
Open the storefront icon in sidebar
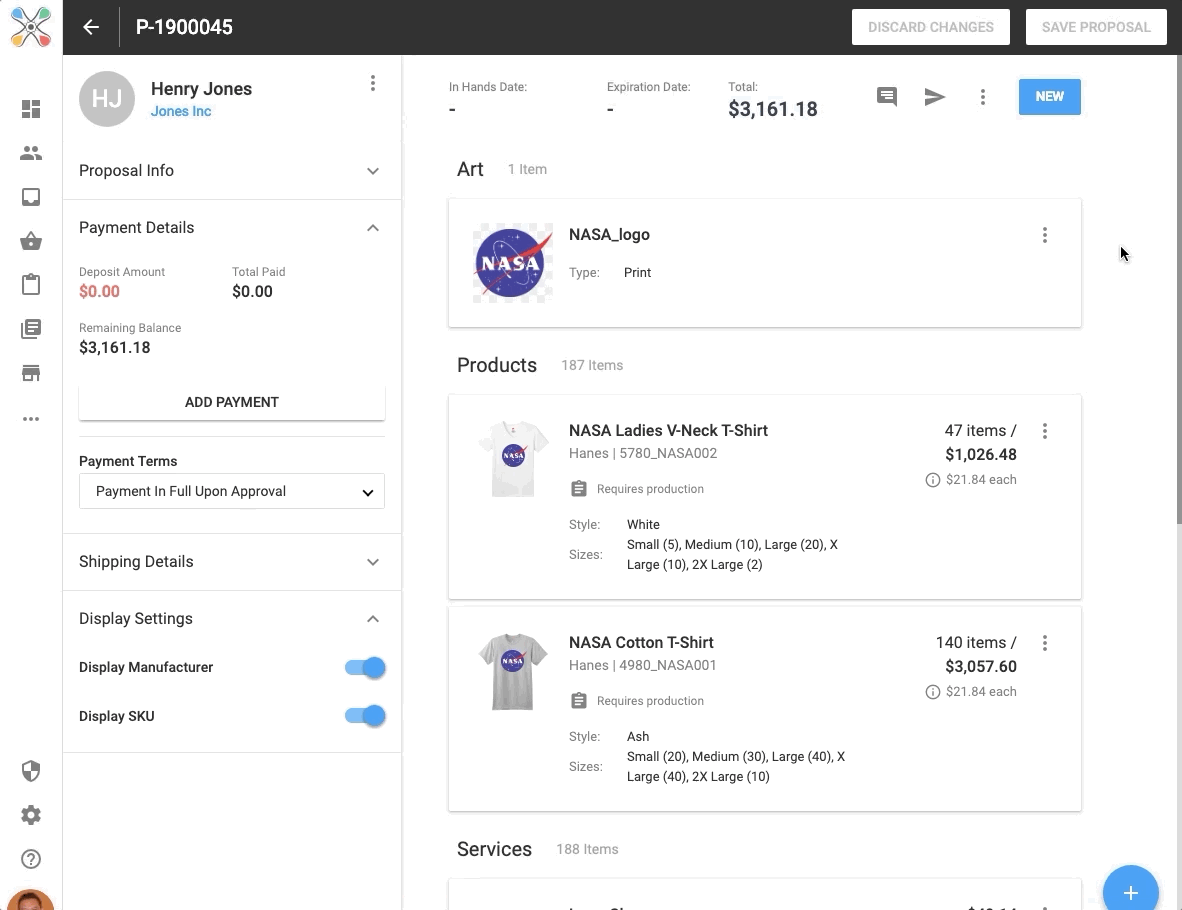coord(31,373)
